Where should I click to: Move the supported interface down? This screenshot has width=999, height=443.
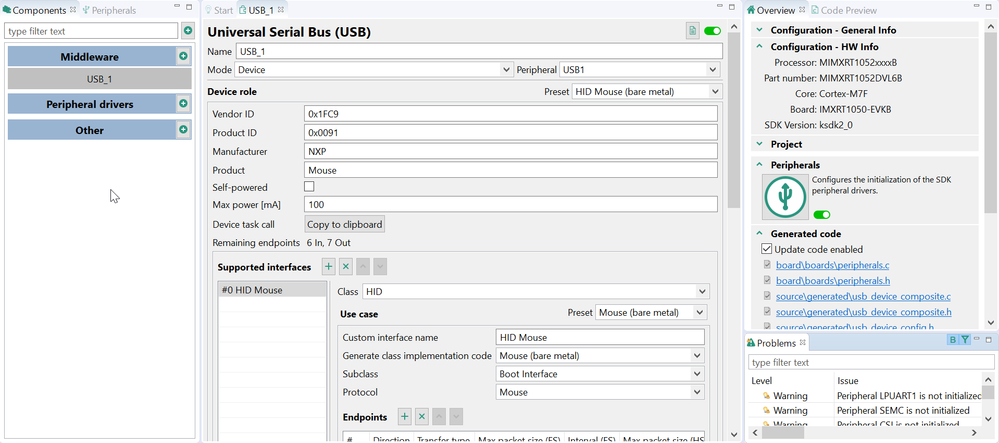click(379, 266)
